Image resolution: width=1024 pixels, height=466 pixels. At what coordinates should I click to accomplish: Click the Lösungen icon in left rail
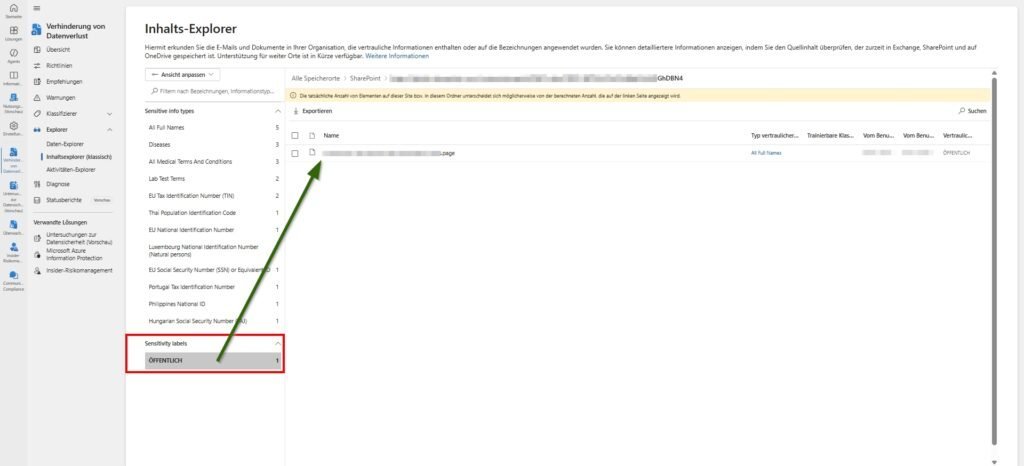[x=13, y=32]
